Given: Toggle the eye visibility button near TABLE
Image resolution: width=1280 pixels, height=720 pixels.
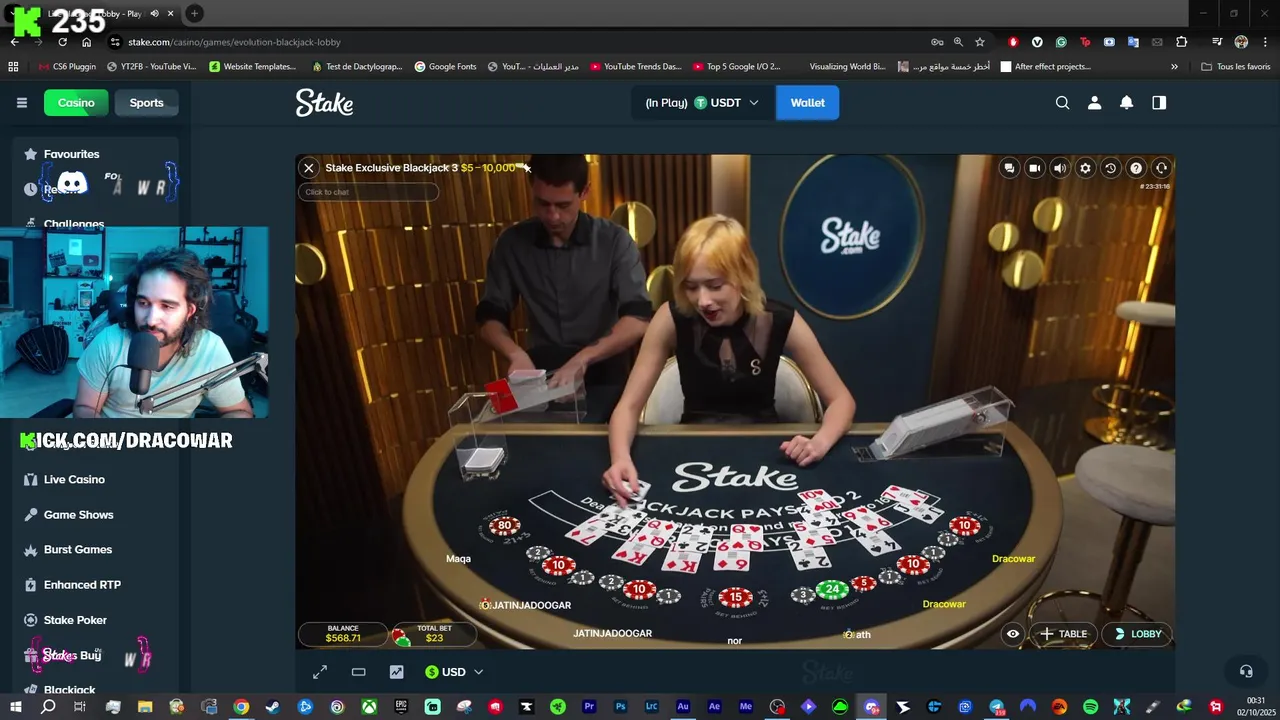Looking at the screenshot, I should (x=1013, y=634).
